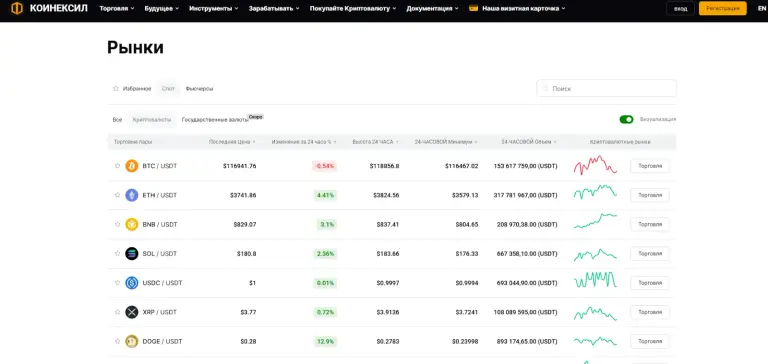Click Торговля button for BNB / USDT

pyautogui.click(x=649, y=224)
